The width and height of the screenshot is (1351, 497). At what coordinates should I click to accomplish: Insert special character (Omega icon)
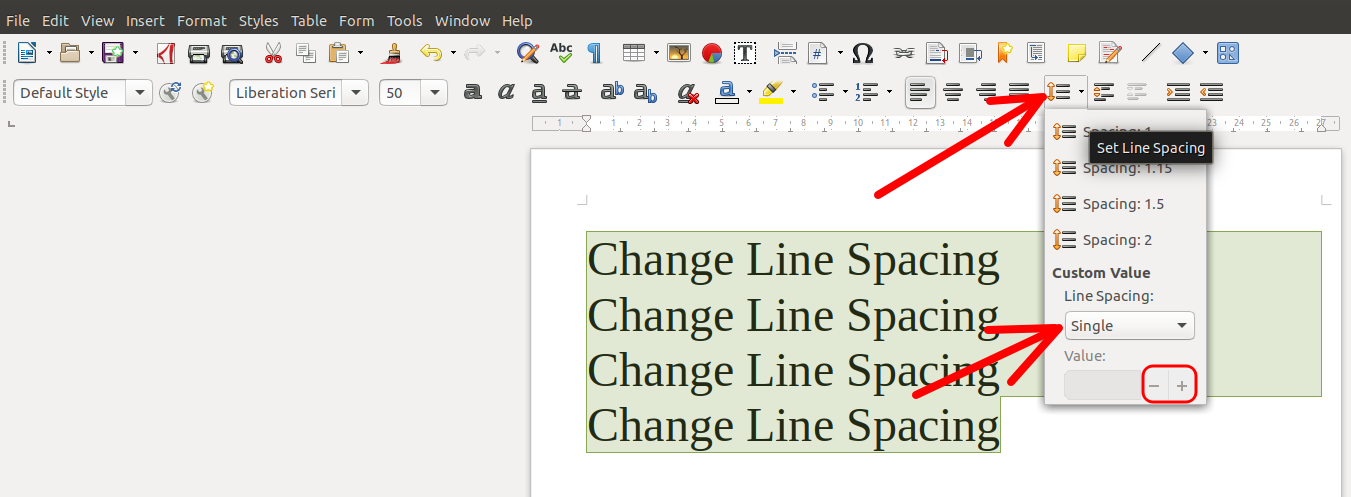pos(862,52)
